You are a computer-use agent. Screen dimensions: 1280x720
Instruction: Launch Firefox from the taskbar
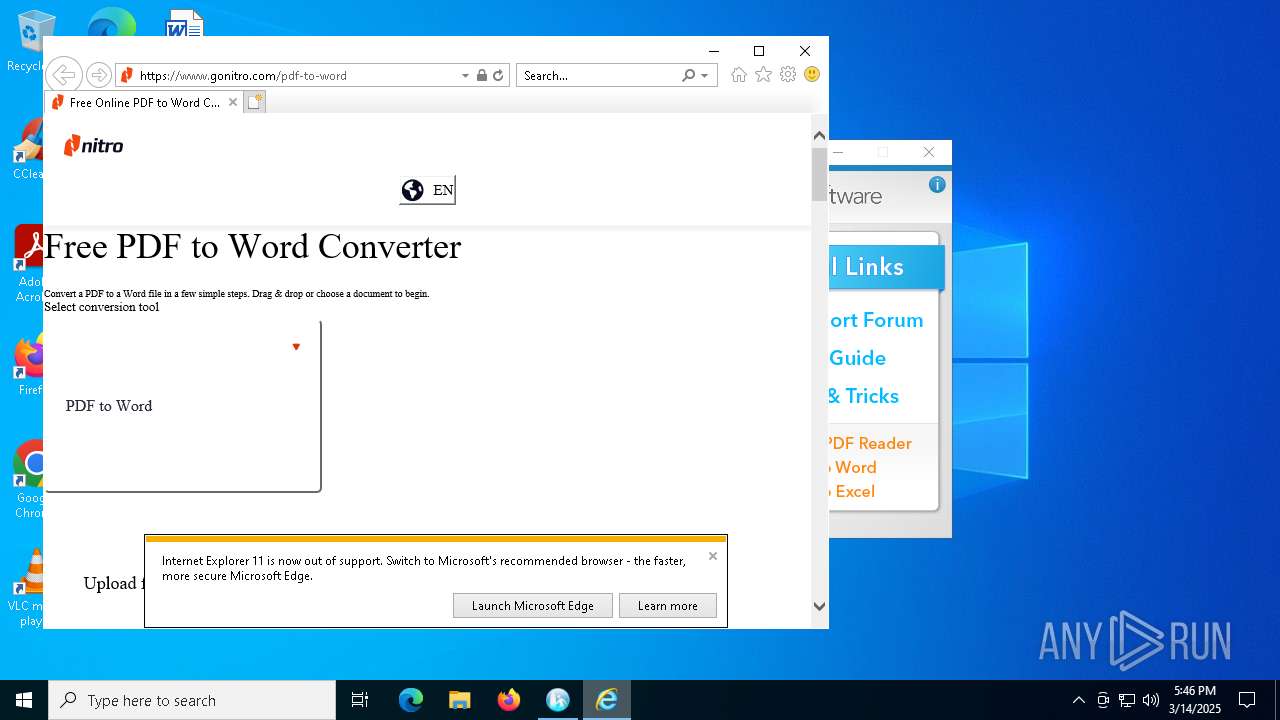coord(509,700)
